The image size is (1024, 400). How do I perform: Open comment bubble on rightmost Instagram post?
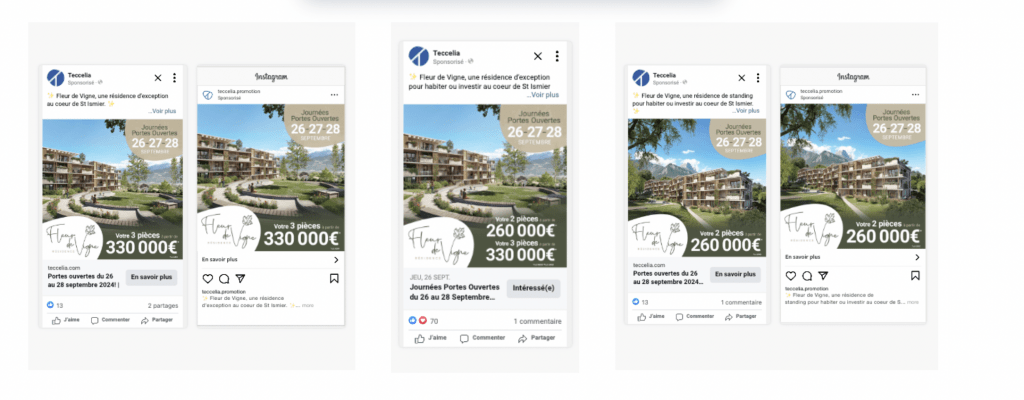(807, 276)
